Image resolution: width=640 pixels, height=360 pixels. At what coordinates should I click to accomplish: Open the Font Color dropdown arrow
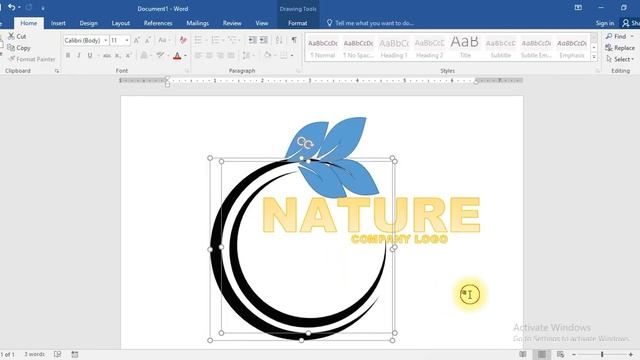pos(185,56)
